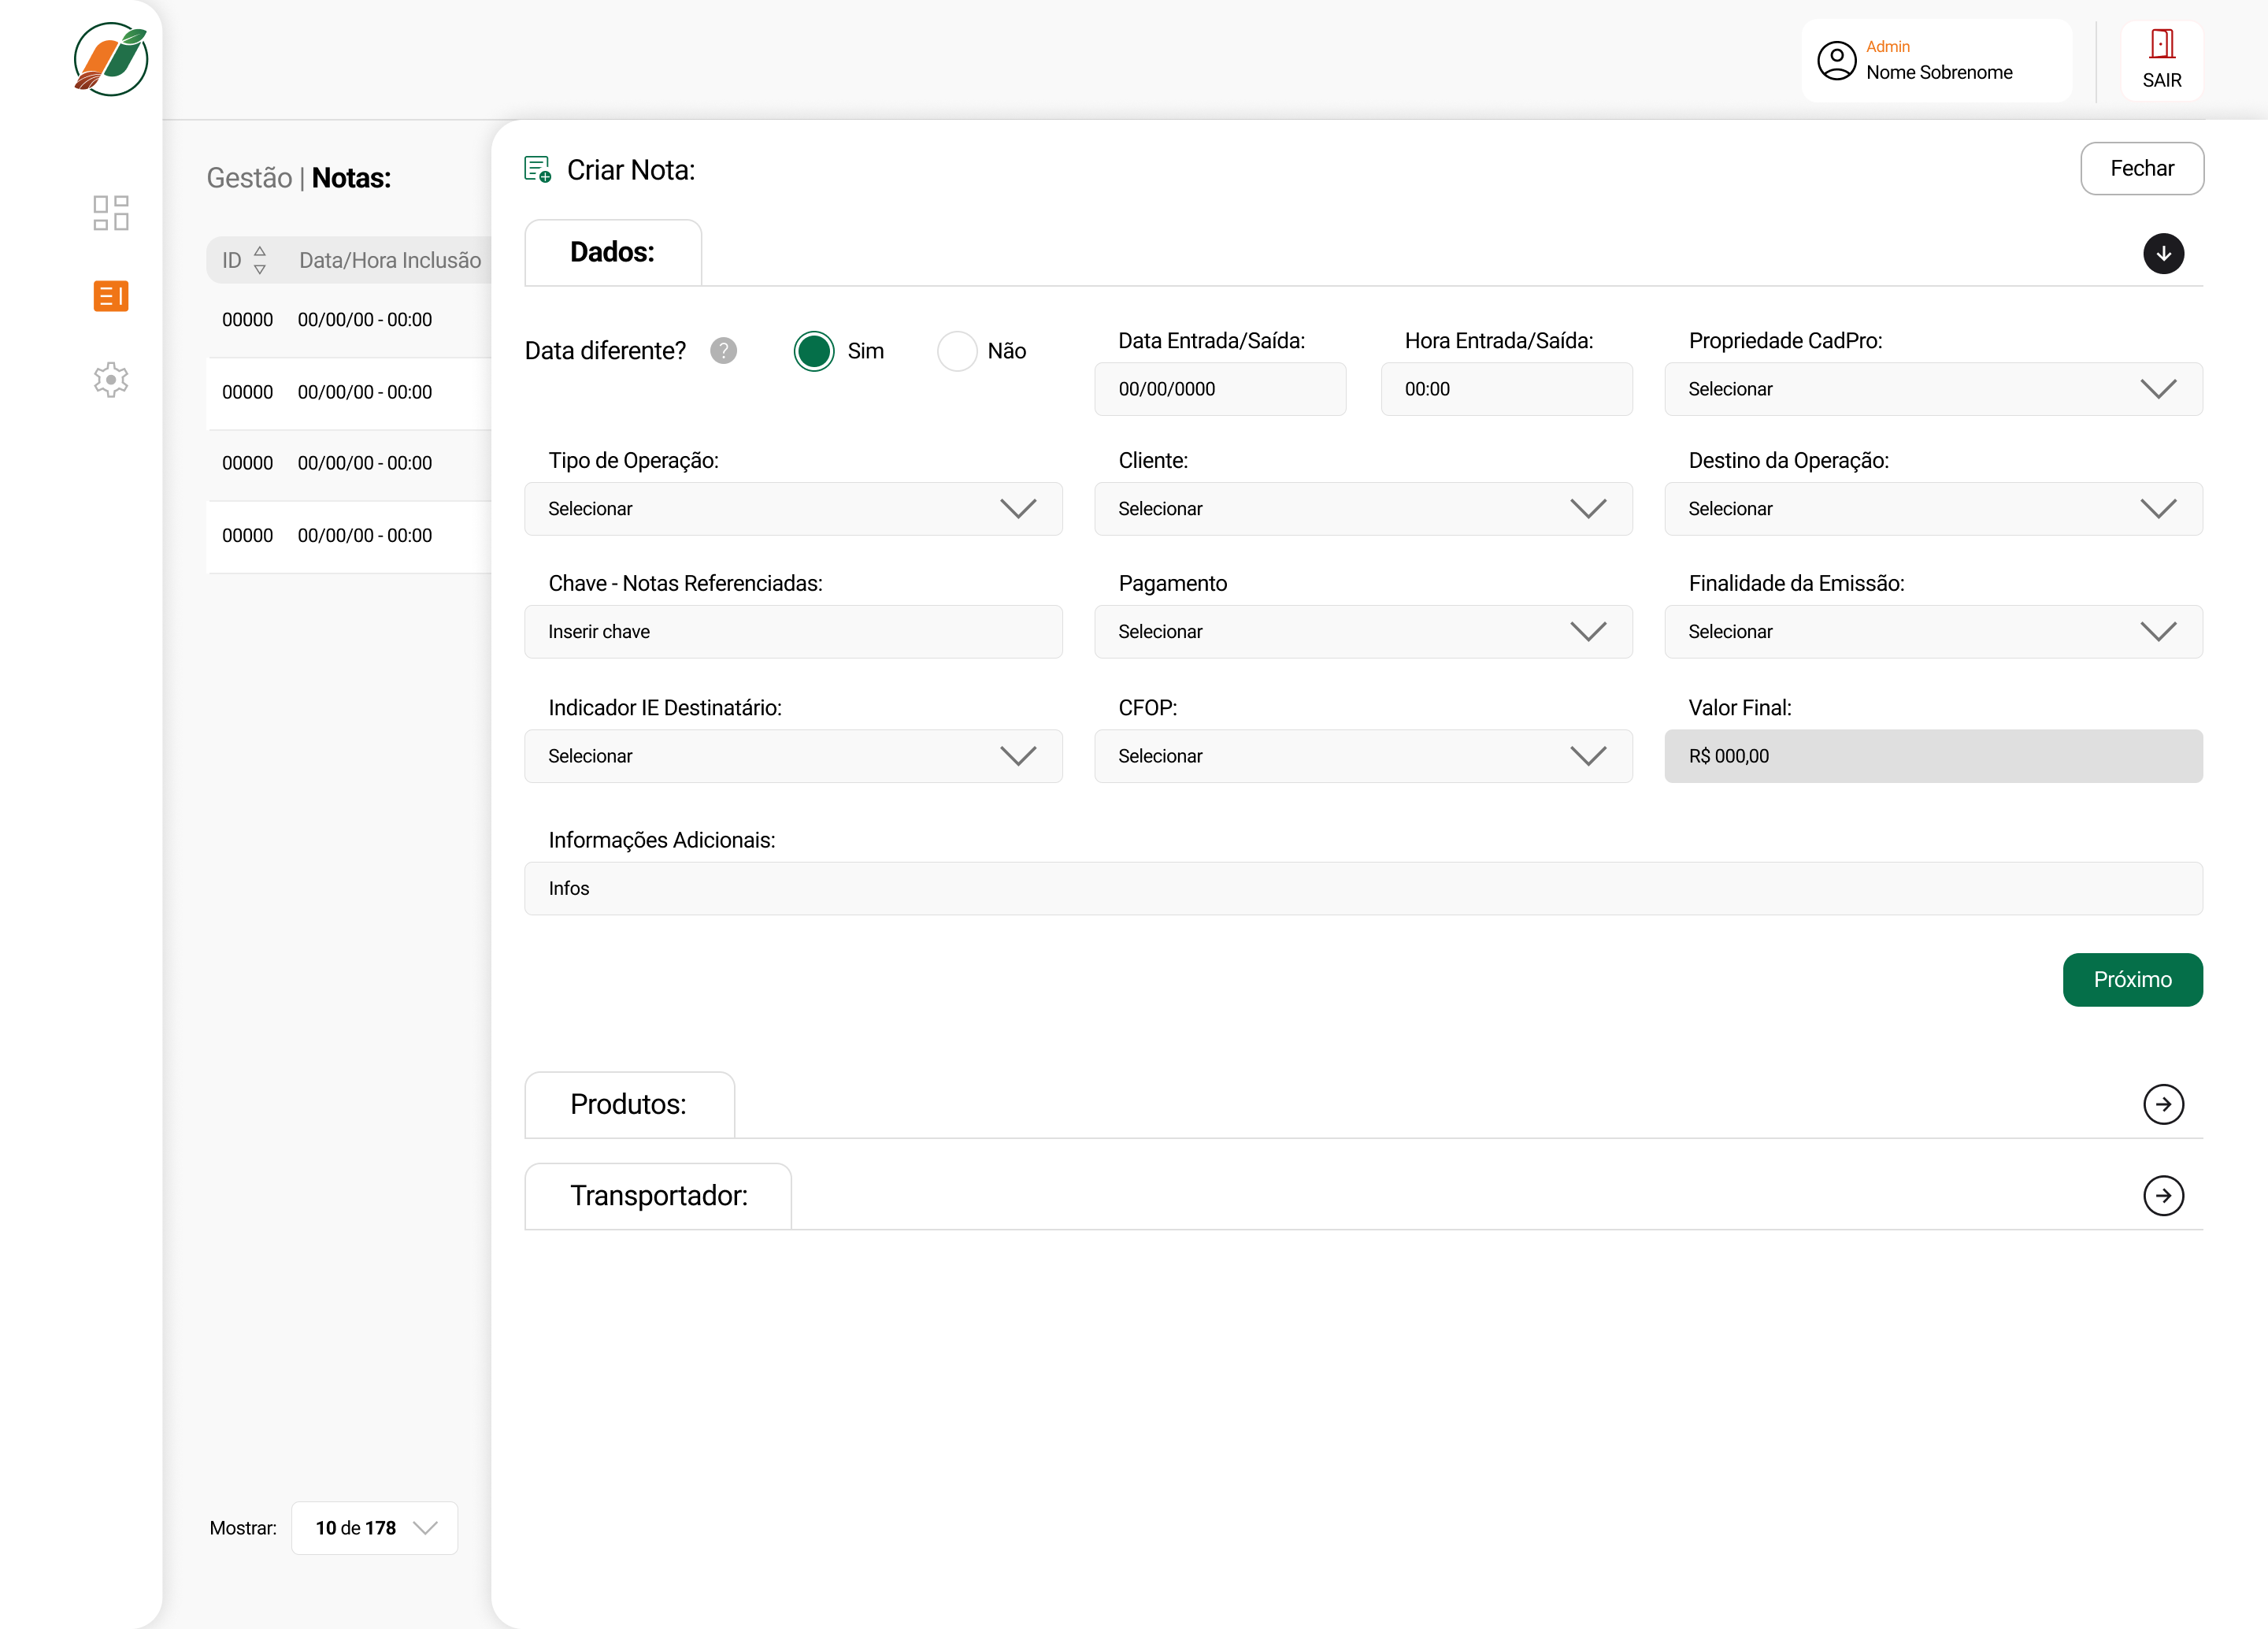Switch to the Produtos tab
This screenshot has width=2268, height=1629.
(629, 1104)
